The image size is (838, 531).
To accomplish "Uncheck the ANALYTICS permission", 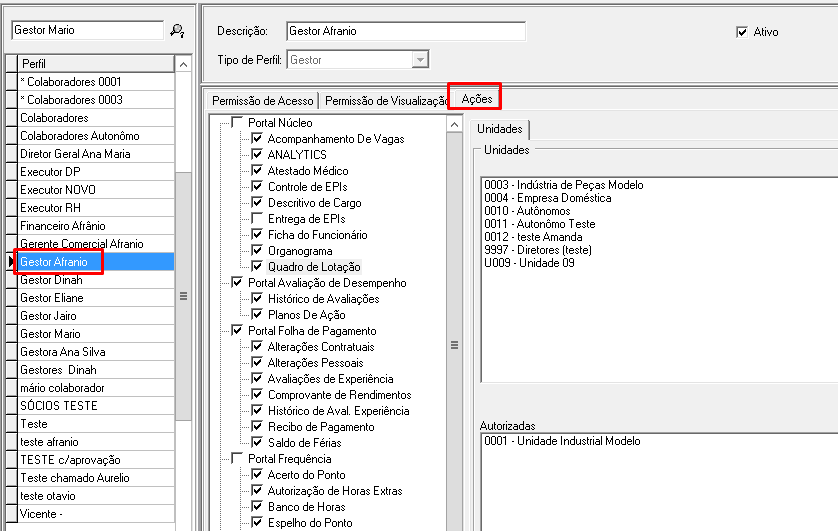I will pyautogui.click(x=257, y=155).
